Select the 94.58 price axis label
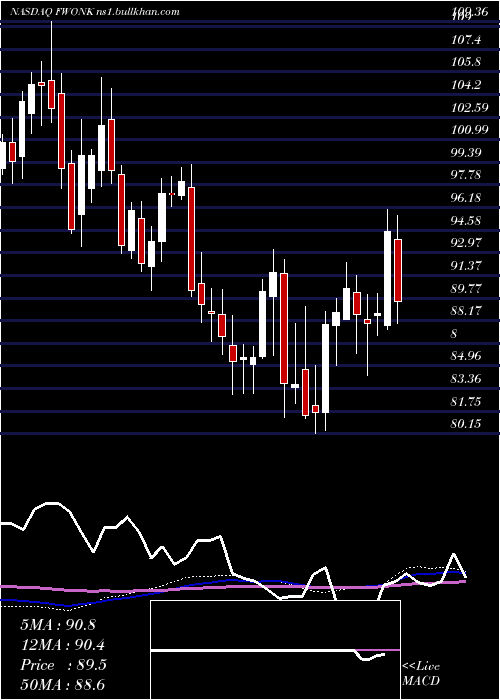The image size is (500, 700). [x=467, y=220]
